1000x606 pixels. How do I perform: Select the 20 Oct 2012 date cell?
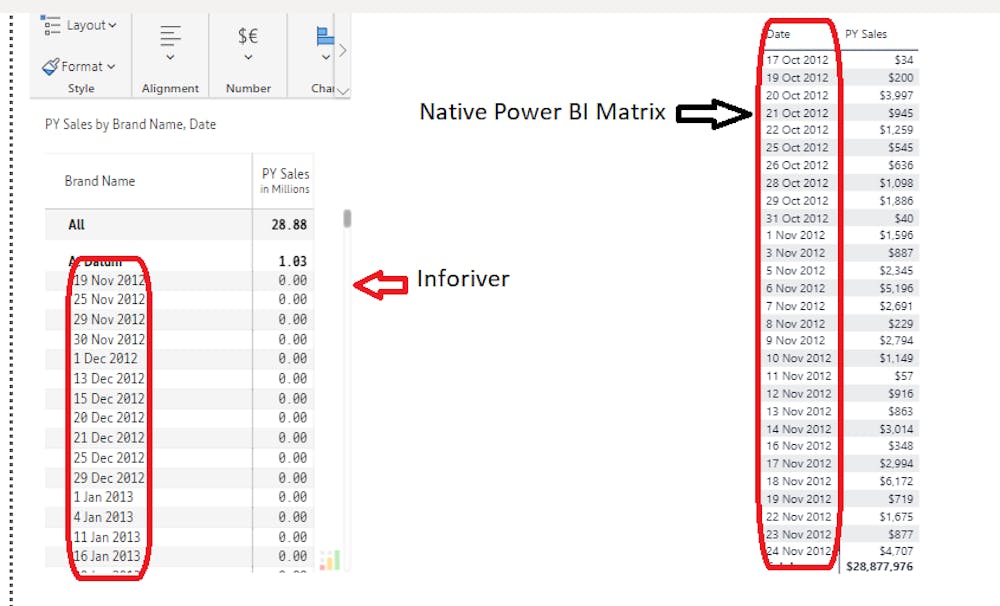point(797,96)
